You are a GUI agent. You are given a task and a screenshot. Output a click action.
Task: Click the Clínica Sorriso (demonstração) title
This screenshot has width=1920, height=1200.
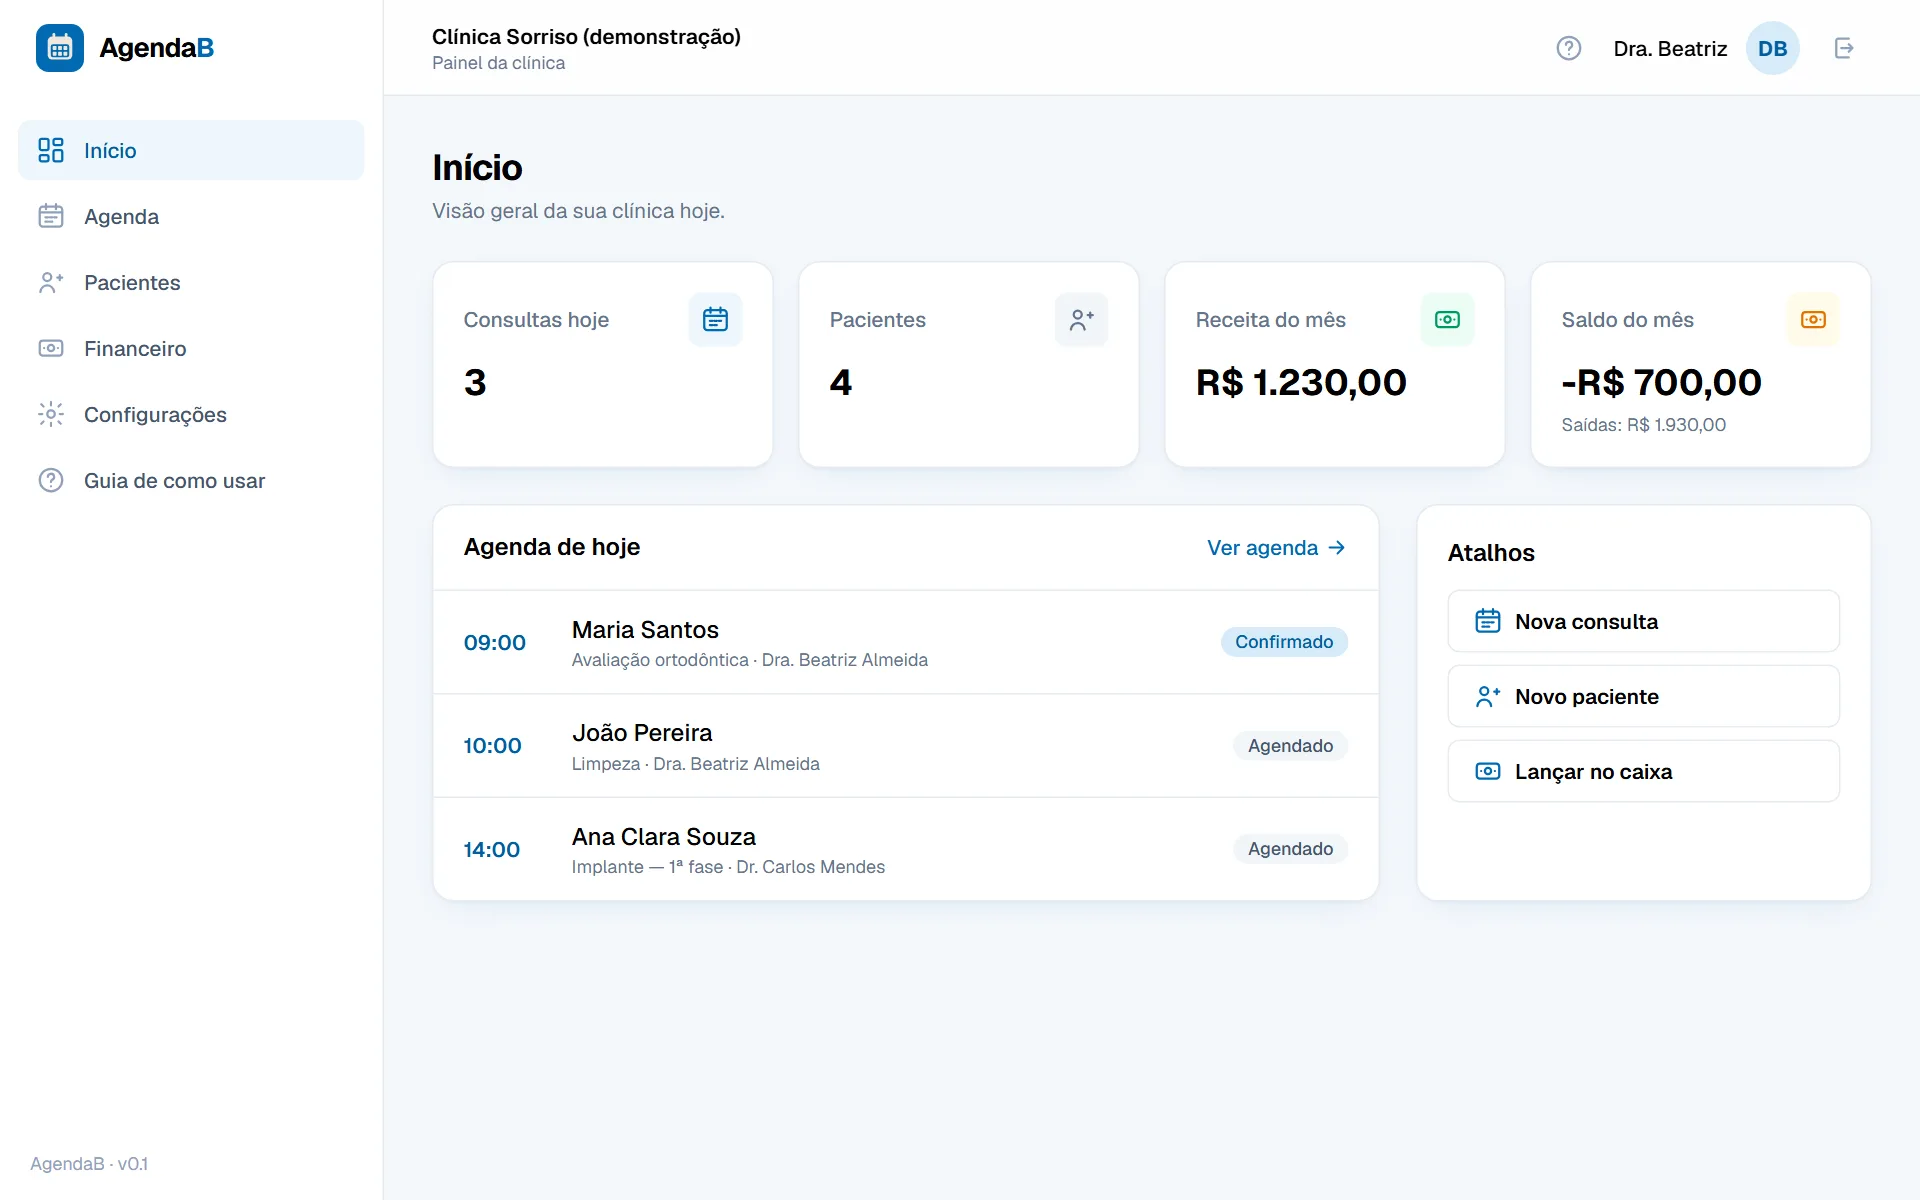pyautogui.click(x=586, y=37)
